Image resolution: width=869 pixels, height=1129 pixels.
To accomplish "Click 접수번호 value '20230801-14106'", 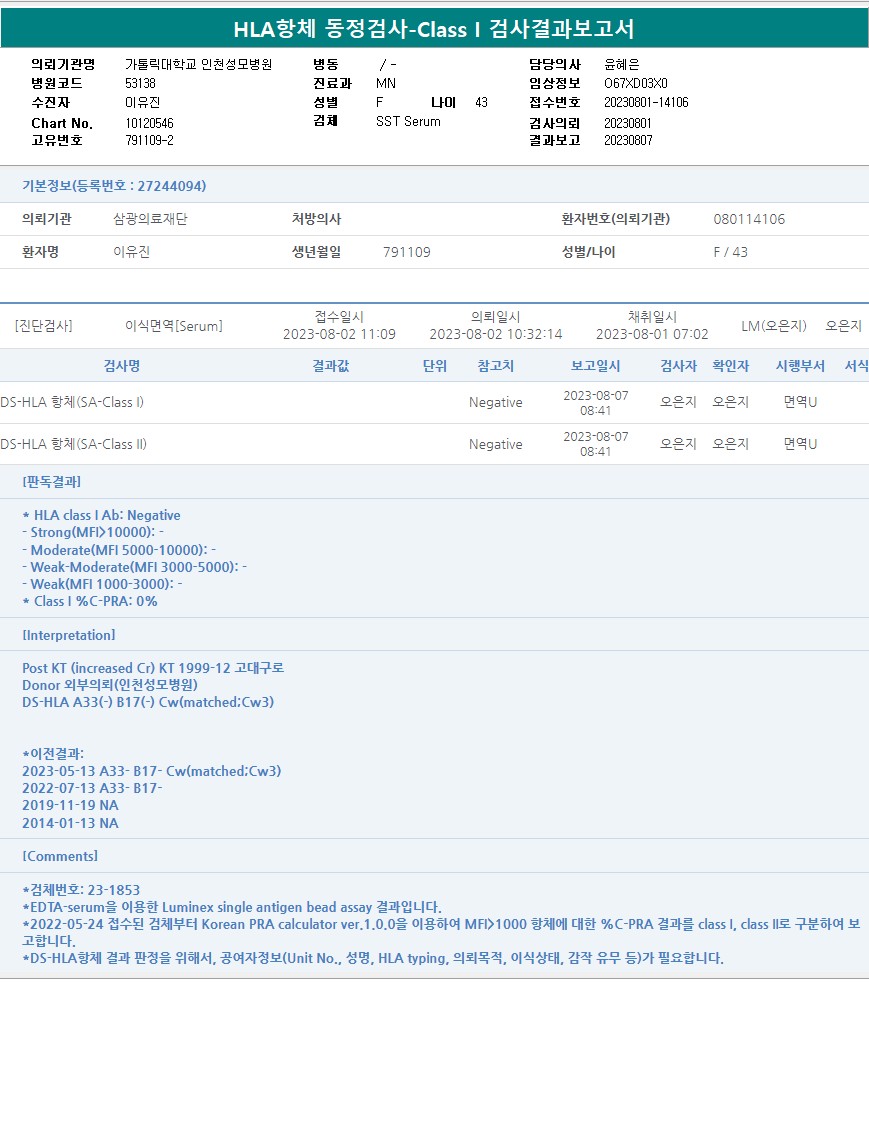I will [646, 102].
